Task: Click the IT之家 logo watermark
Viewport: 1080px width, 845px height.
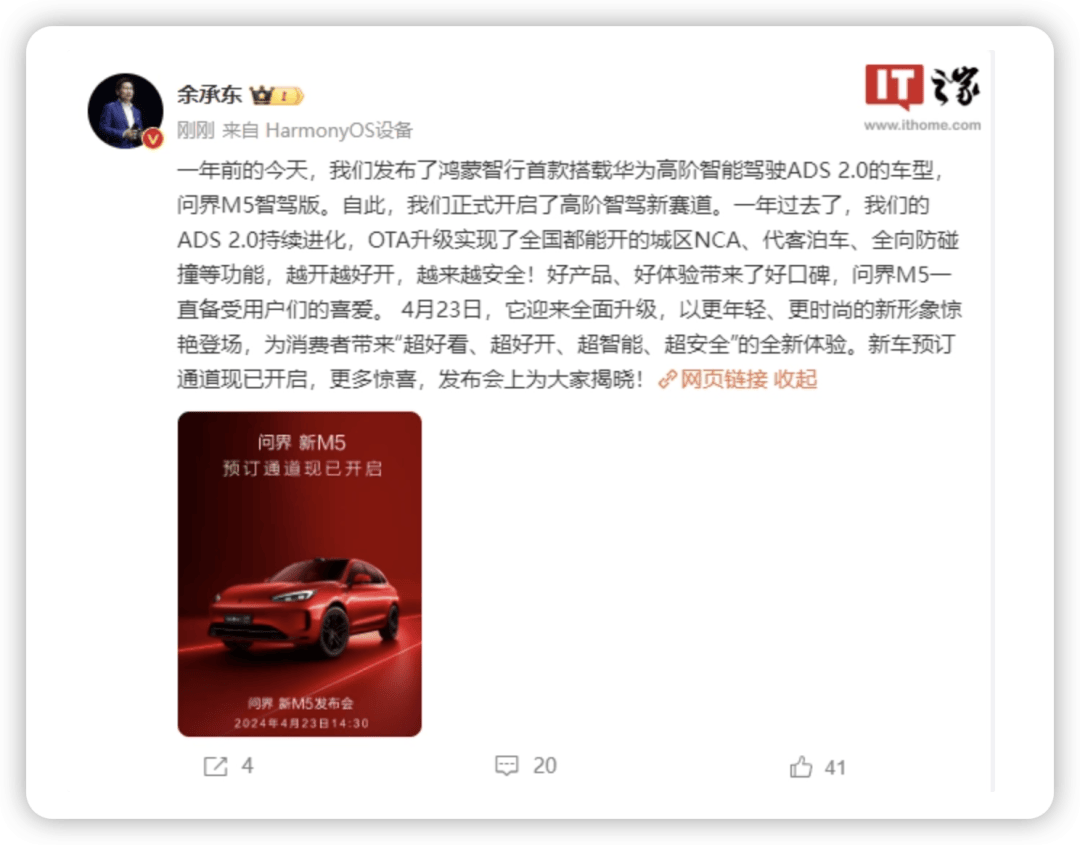Action: [x=922, y=87]
